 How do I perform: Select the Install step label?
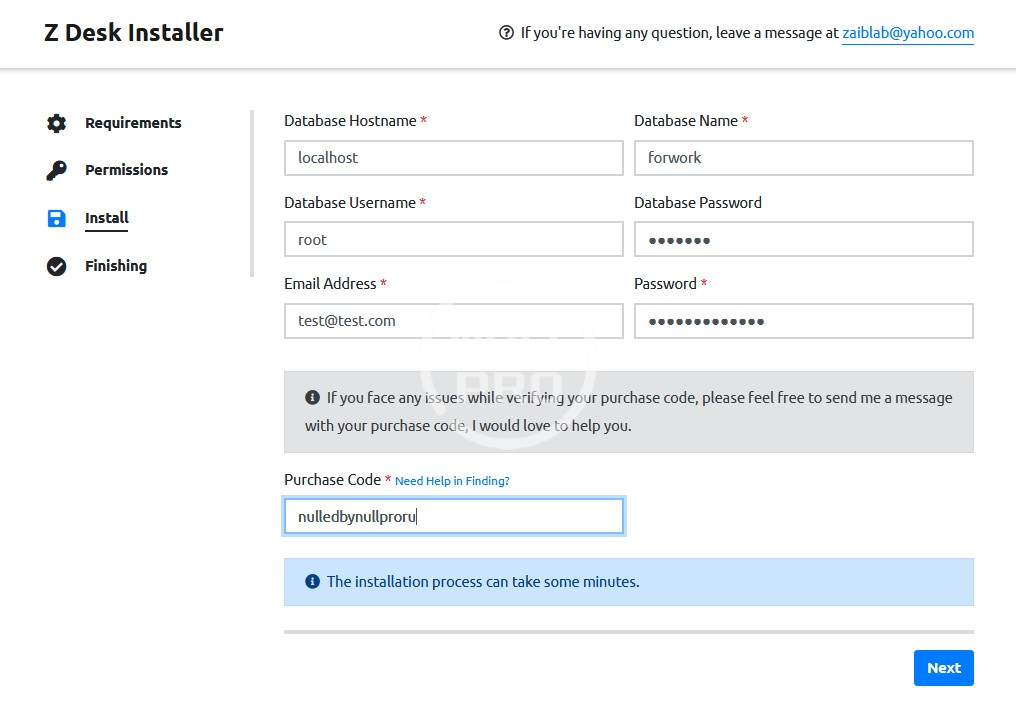point(107,218)
